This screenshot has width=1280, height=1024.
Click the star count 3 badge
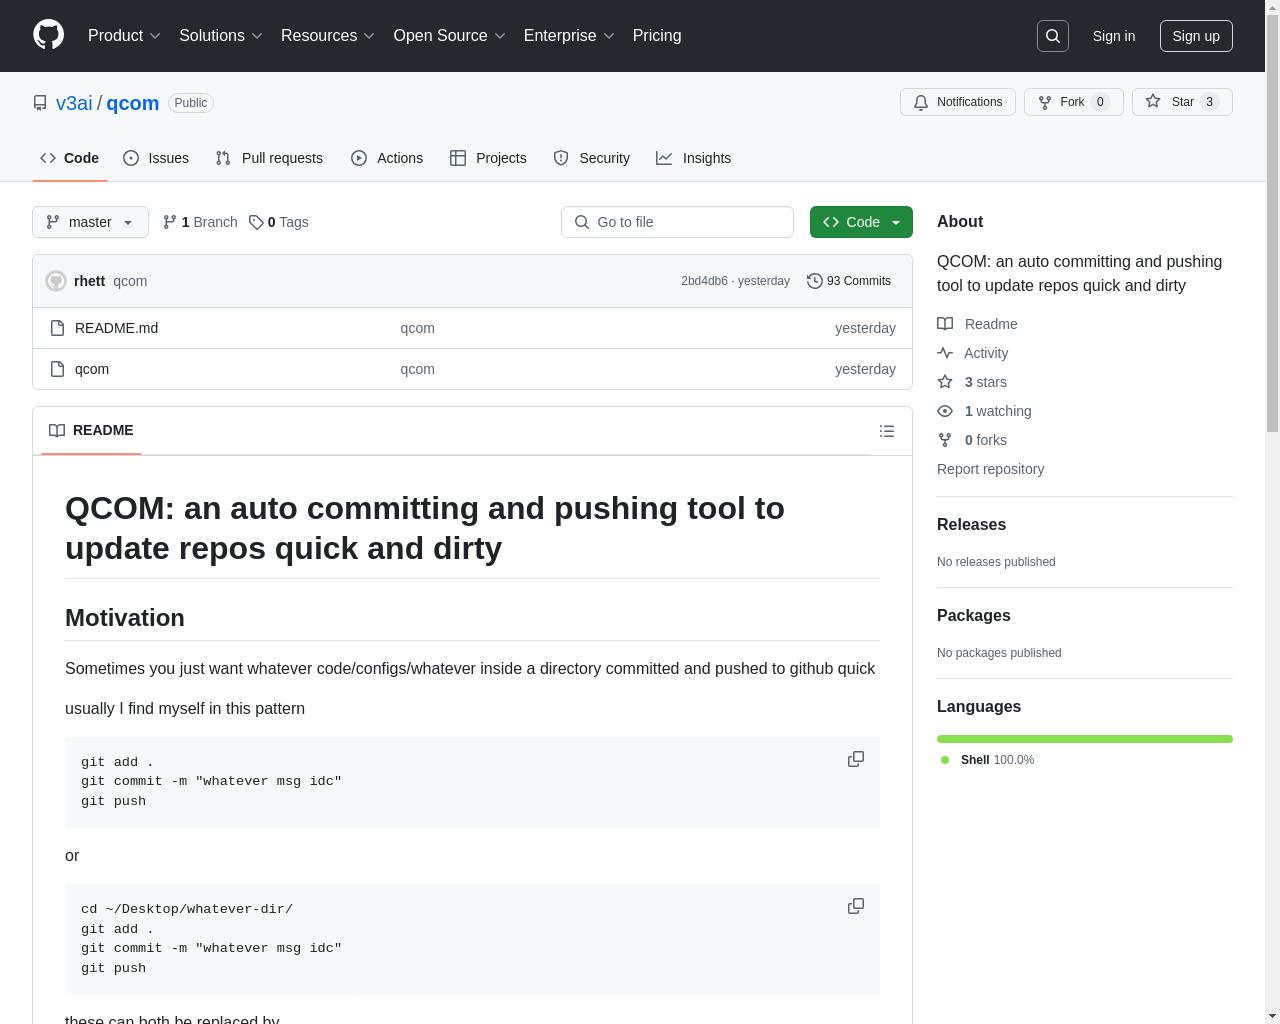[1209, 102]
